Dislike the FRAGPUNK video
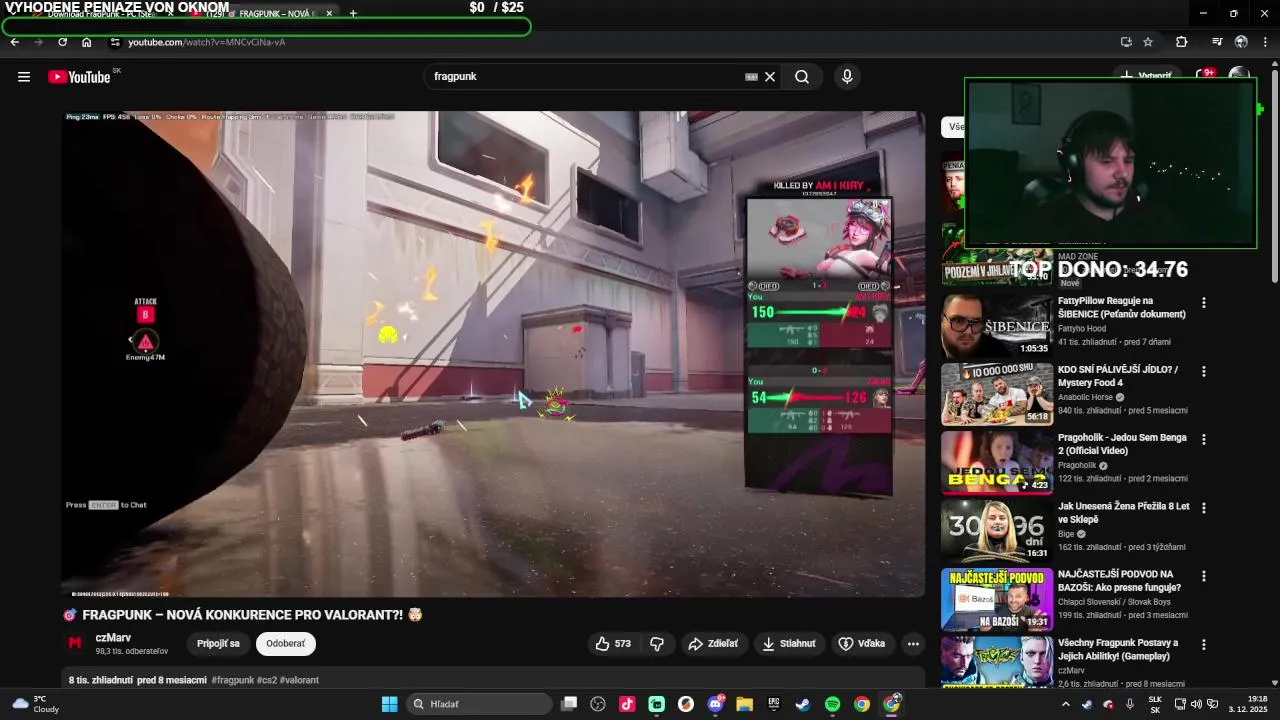Screen dimensions: 1280x720 (657, 644)
